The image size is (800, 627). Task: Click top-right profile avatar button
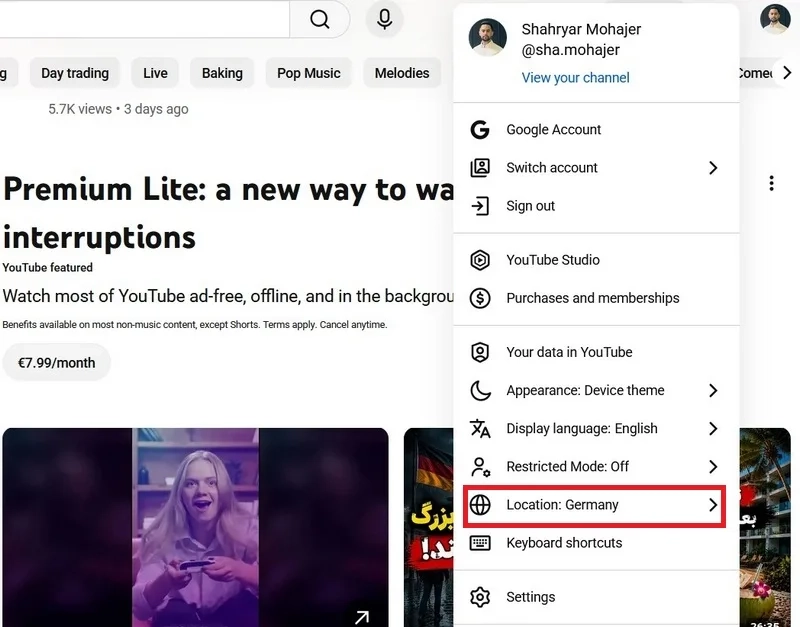tap(775, 19)
